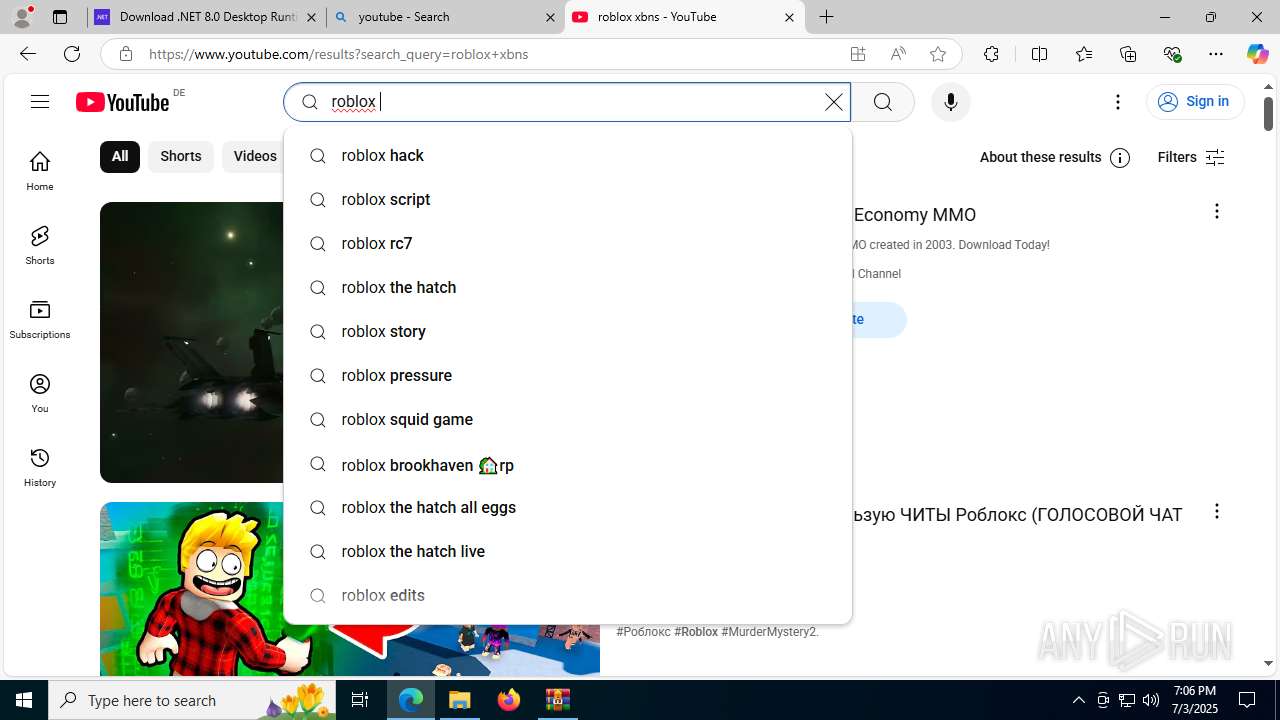Open the Filters options
This screenshot has height=720, width=1280.
(1191, 157)
